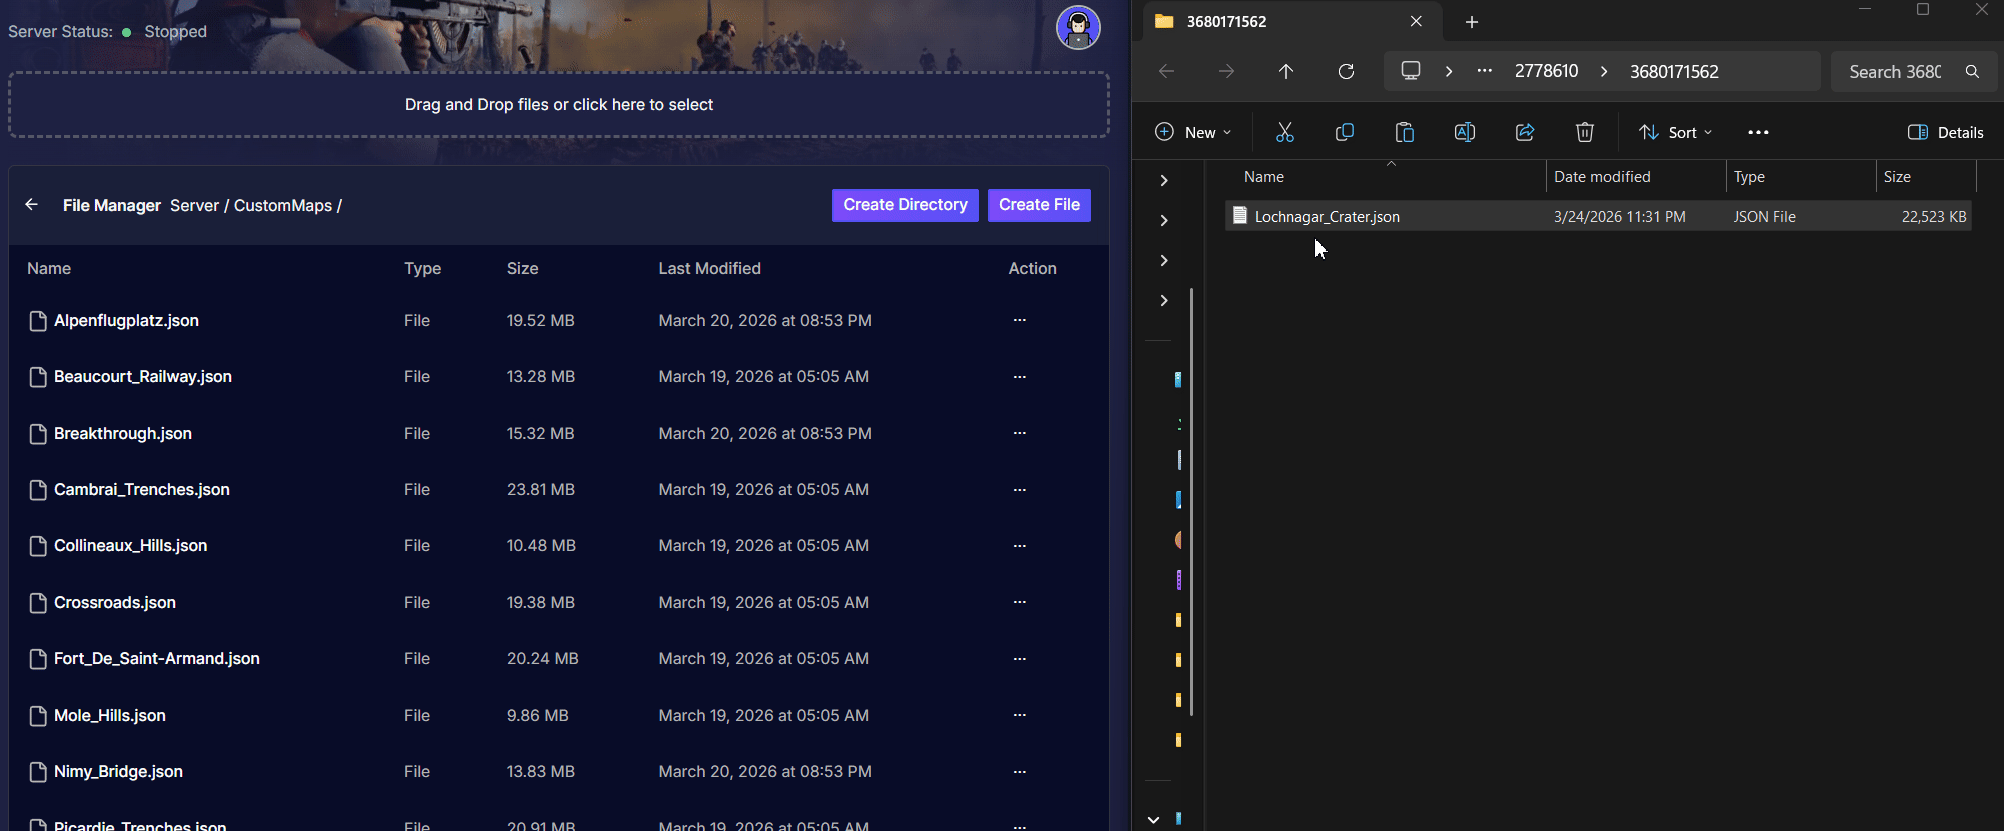Click the Delete trash can icon

1585,132
